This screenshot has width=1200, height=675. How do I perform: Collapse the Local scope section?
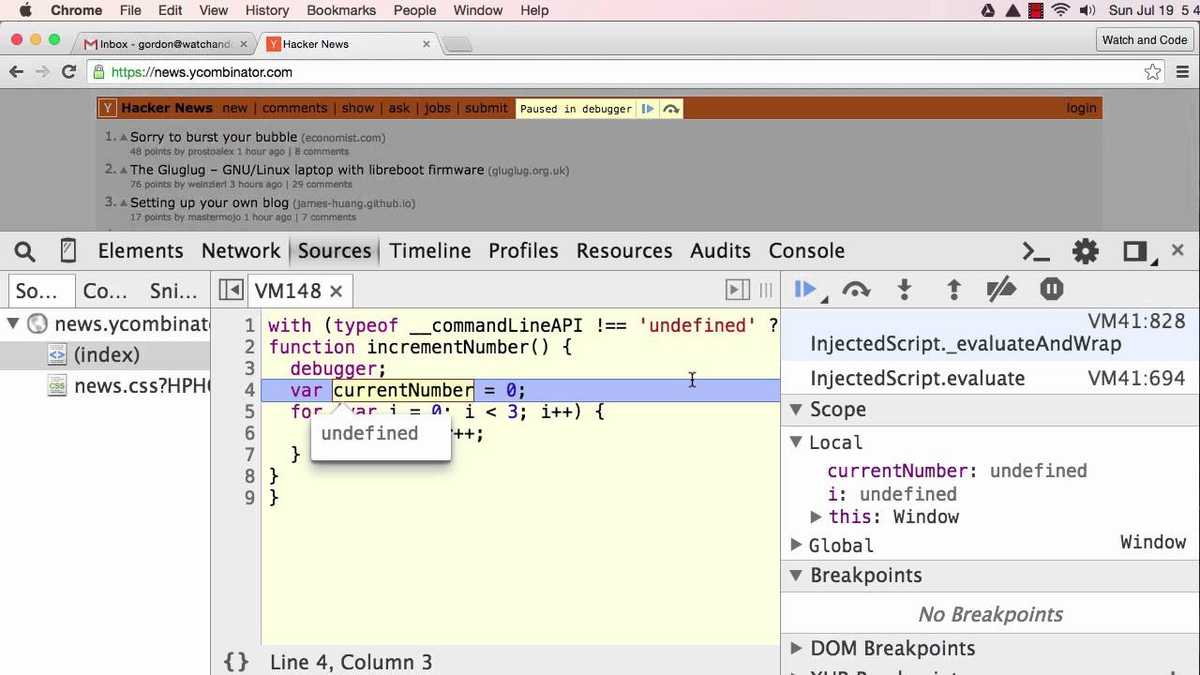point(796,442)
